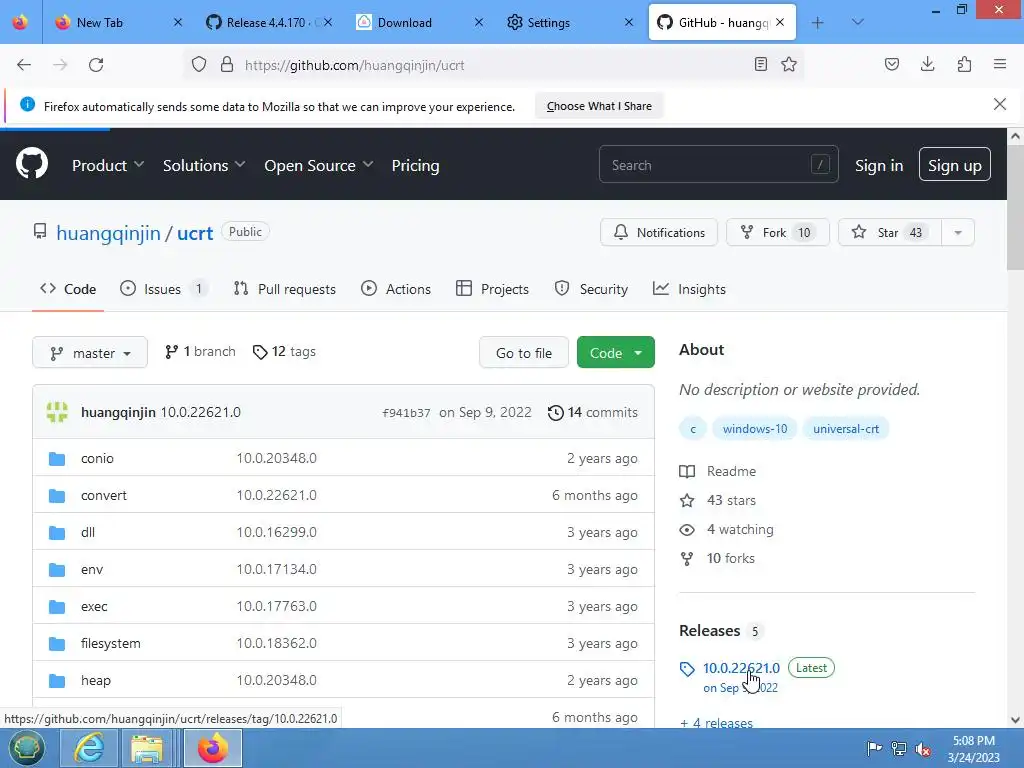Open the Insights tab
1024x768 pixels.
tap(689, 289)
